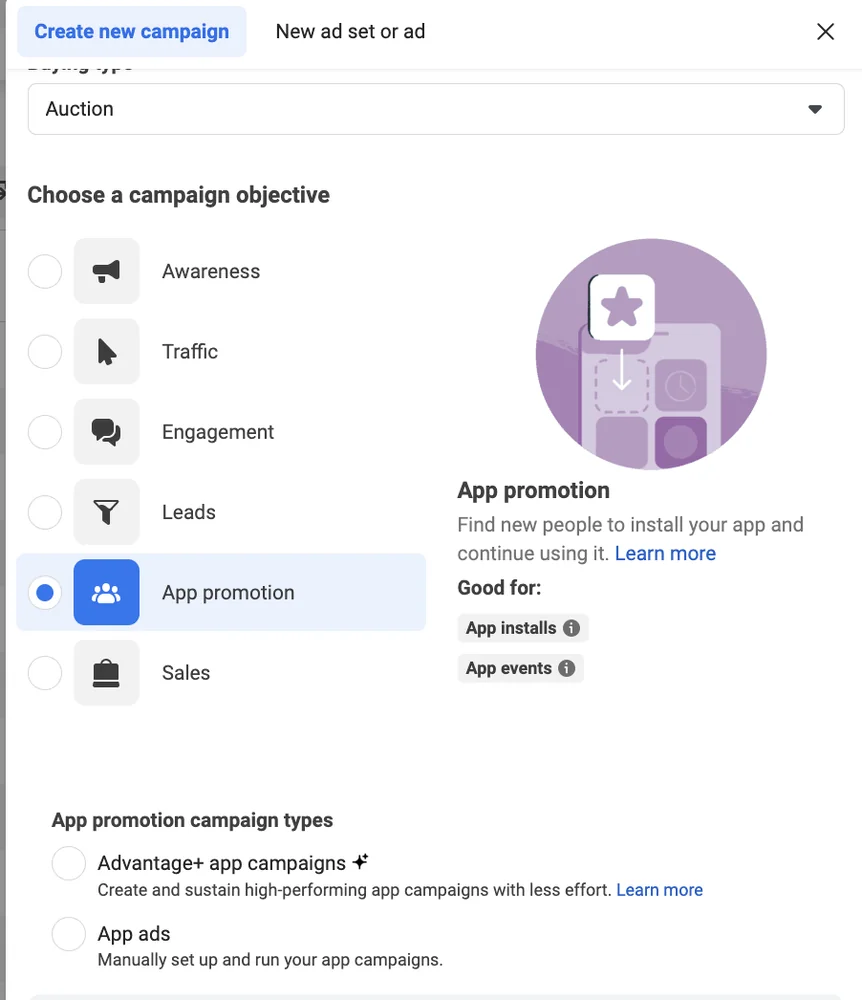Click the sparkle icon beside Advantage+ app campaigns

(x=361, y=862)
